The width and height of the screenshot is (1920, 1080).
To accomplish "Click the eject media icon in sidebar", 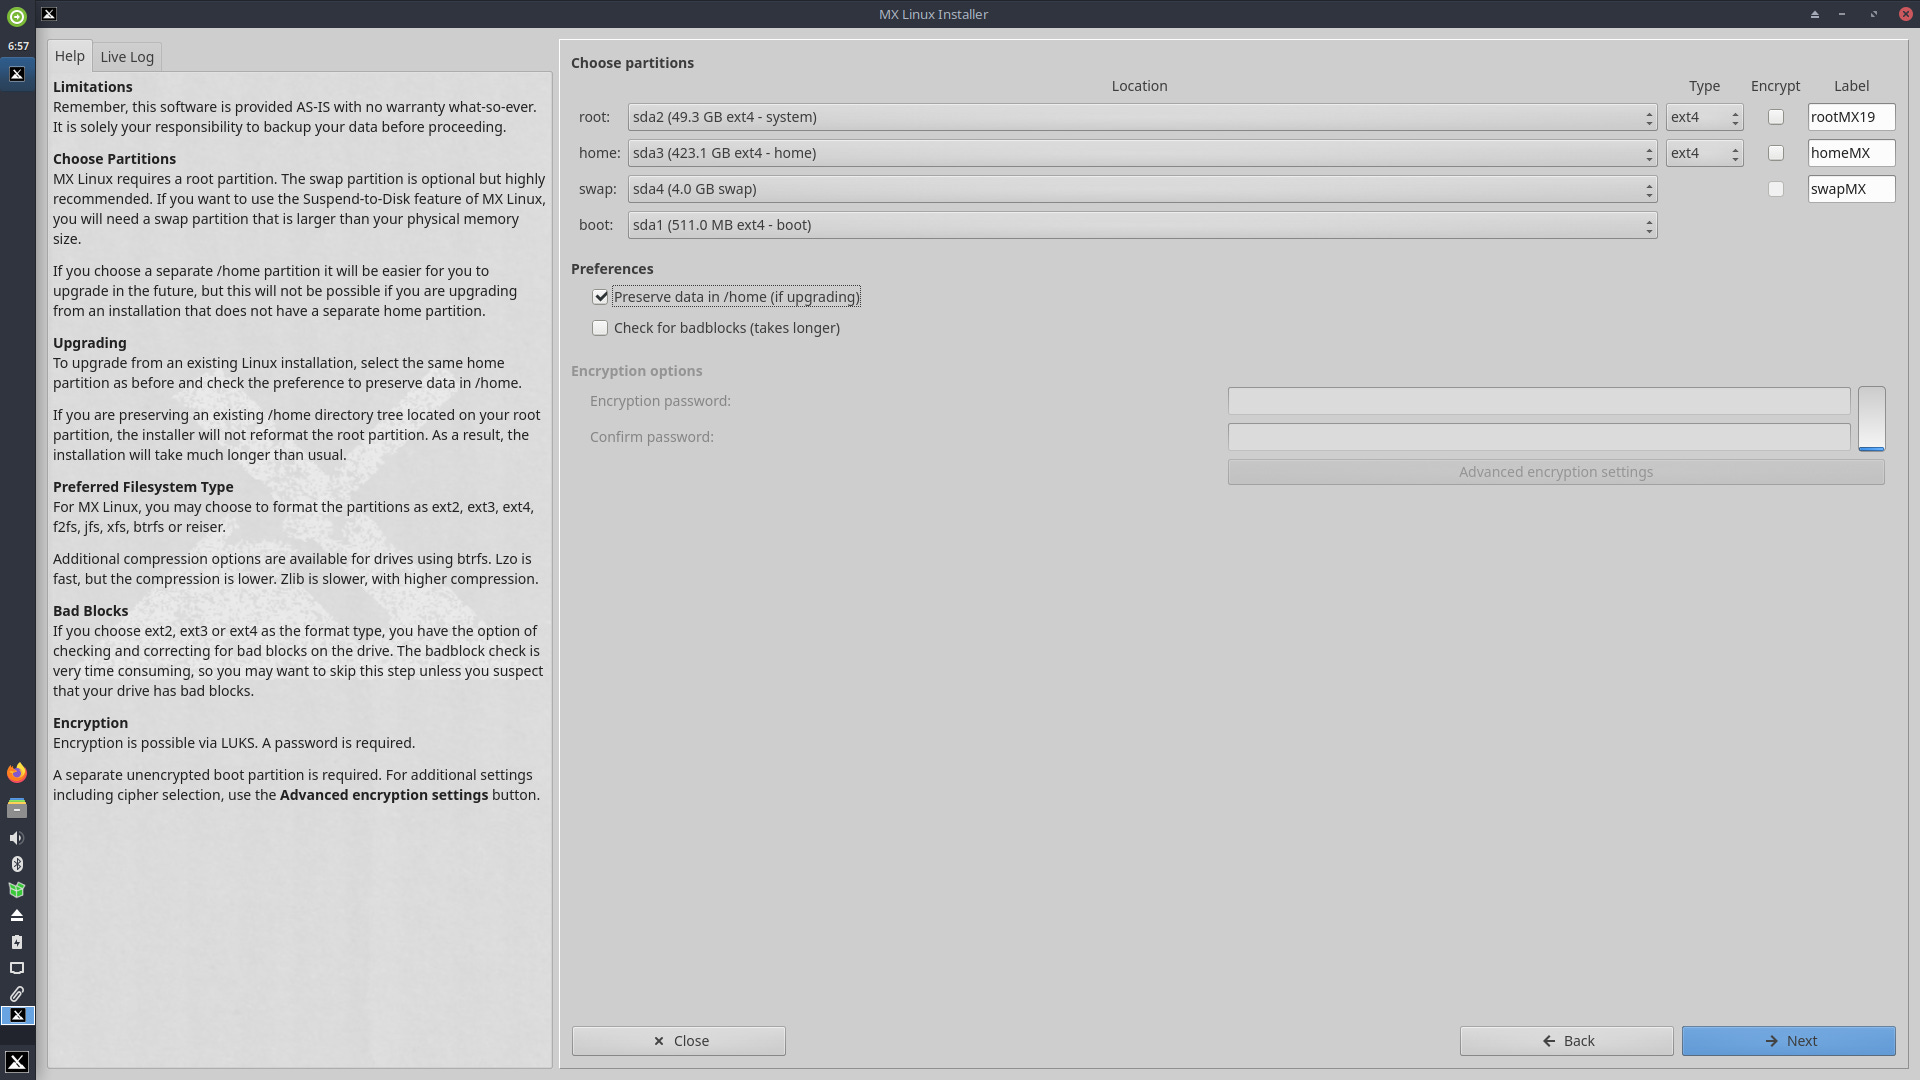I will pos(16,915).
